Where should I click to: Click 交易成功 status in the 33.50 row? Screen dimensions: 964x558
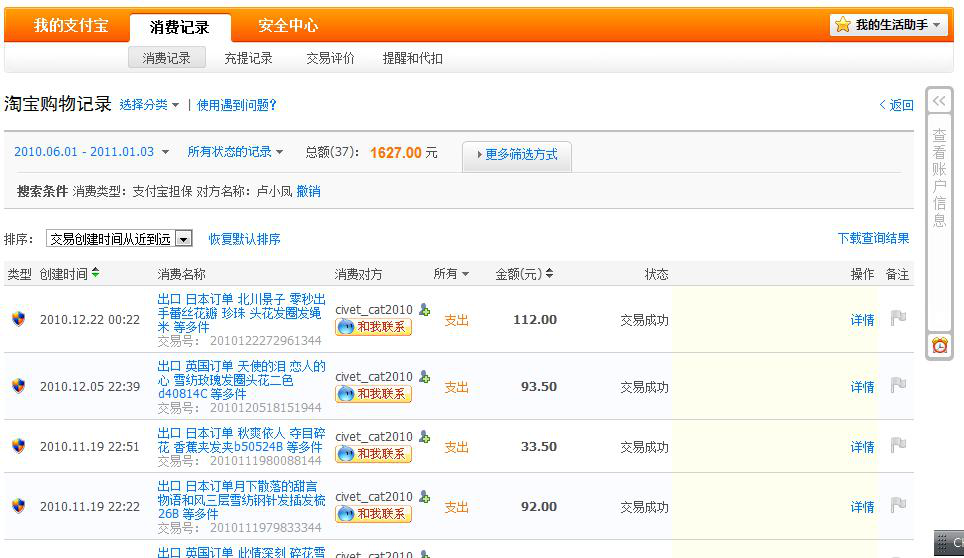pyautogui.click(x=644, y=447)
